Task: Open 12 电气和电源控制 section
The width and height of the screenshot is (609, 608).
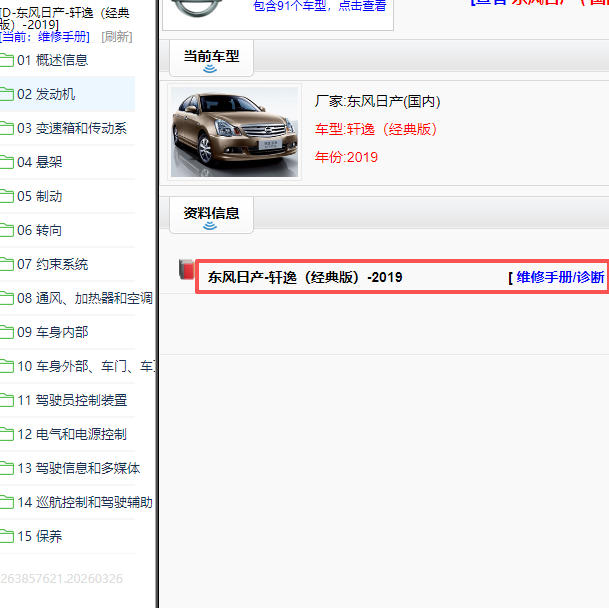Action: (x=72, y=434)
